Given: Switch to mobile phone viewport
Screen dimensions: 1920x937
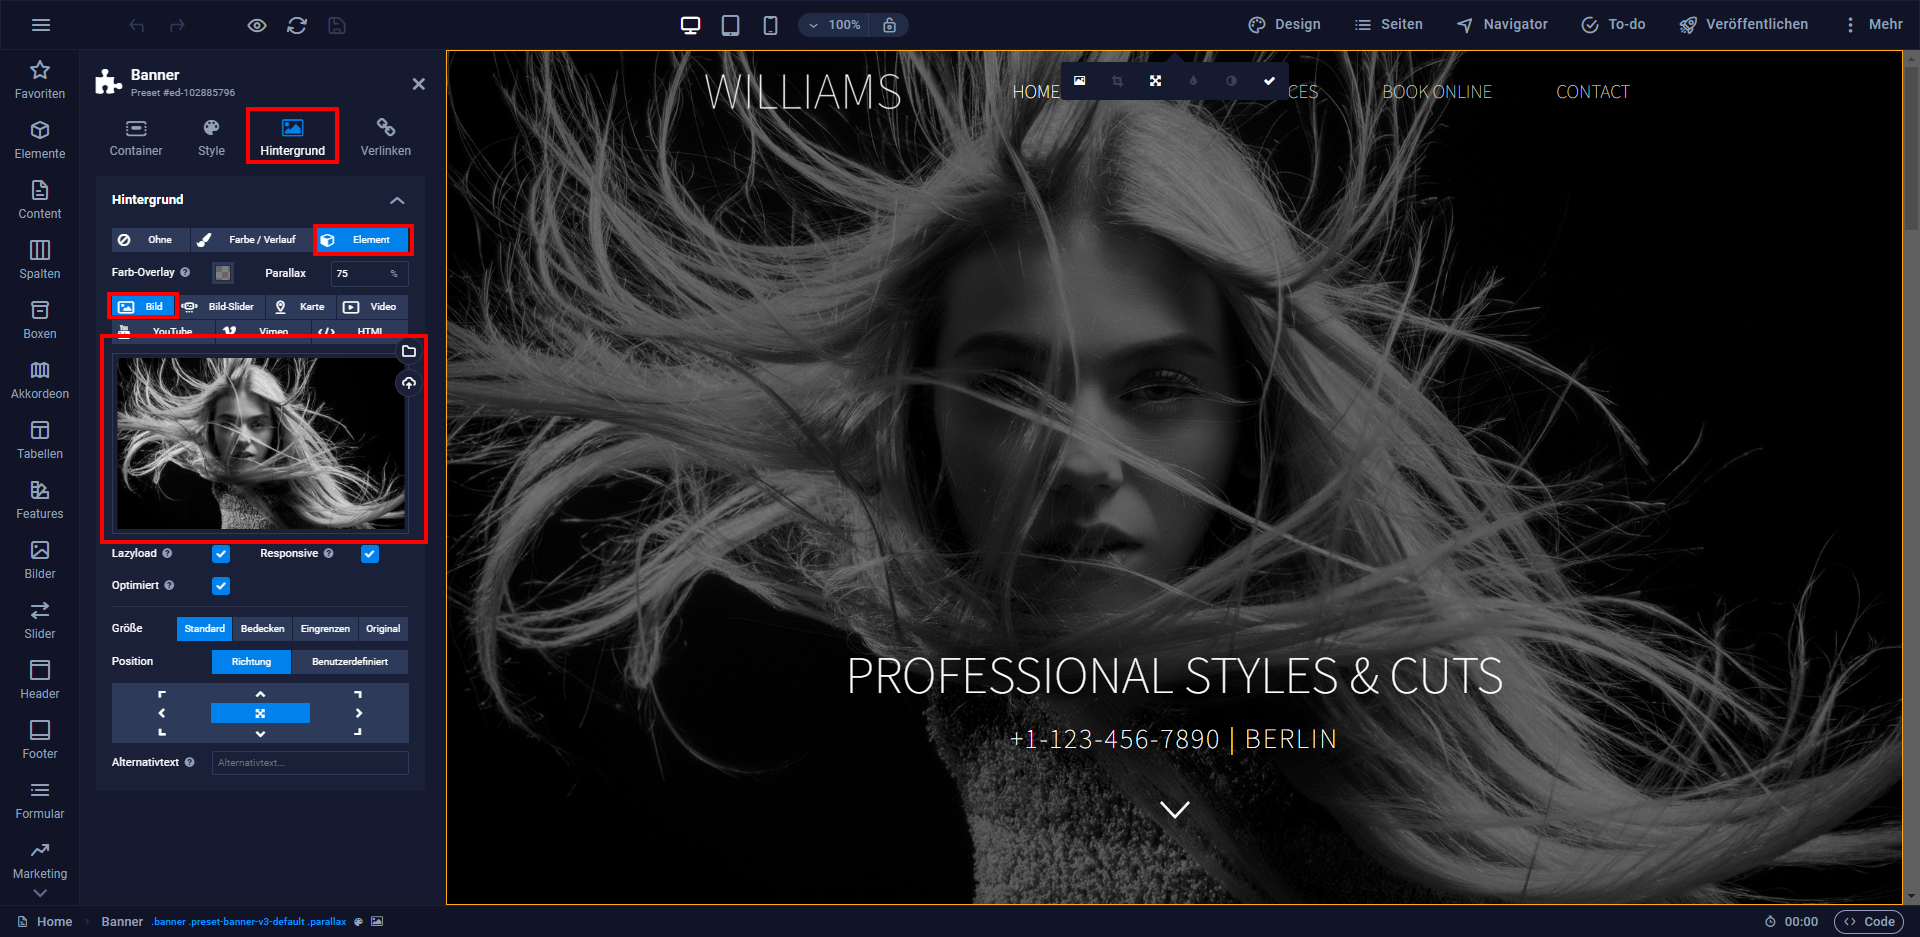Looking at the screenshot, I should [x=771, y=25].
